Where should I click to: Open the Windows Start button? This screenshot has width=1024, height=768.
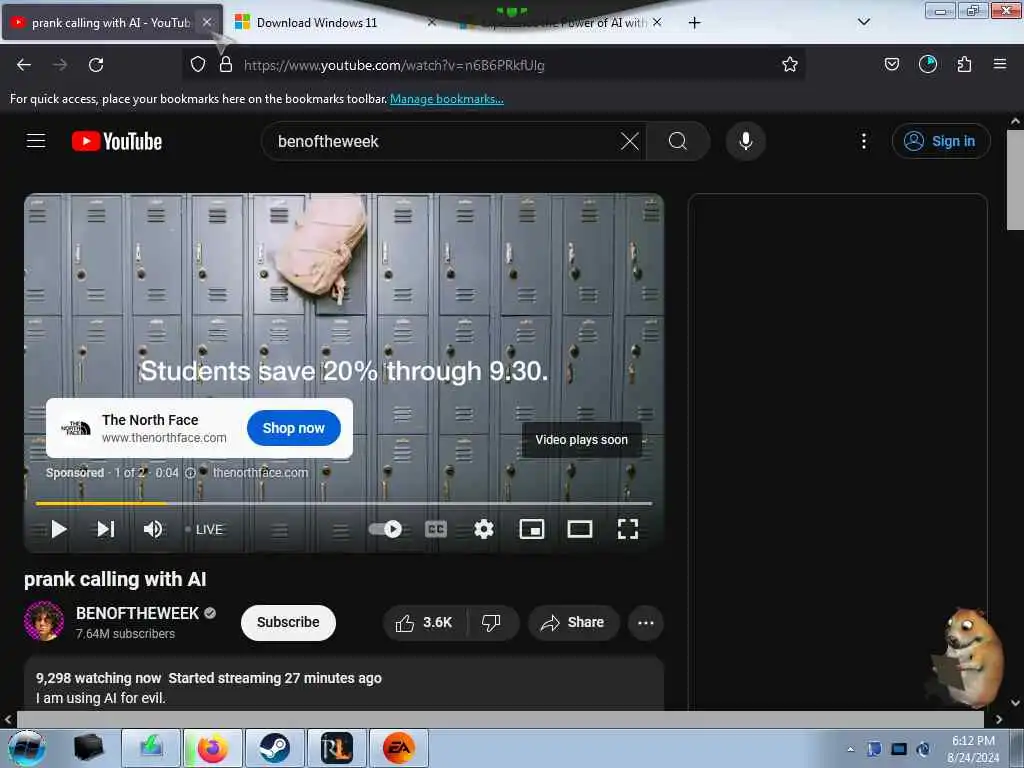click(x=26, y=748)
